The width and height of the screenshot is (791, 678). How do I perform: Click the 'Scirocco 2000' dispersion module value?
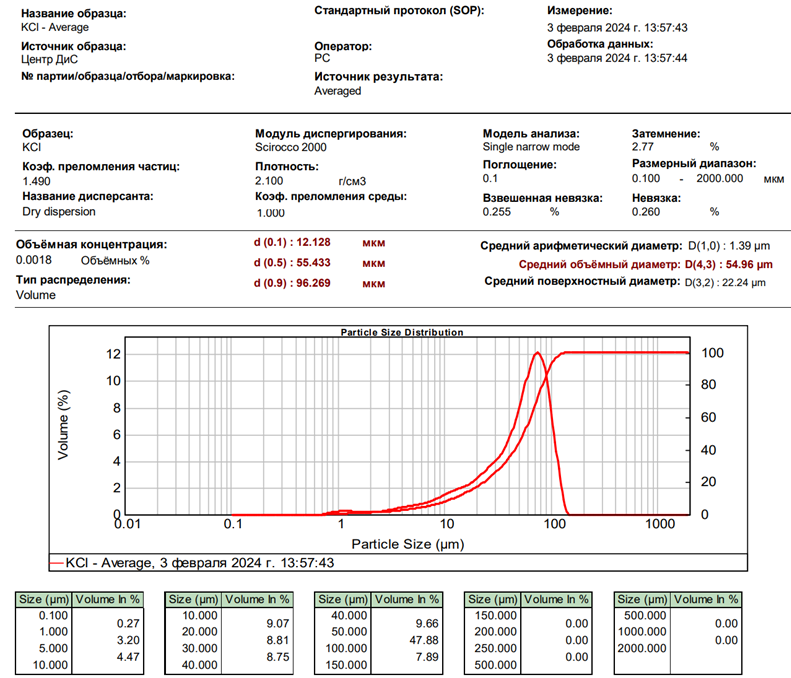tap(292, 147)
